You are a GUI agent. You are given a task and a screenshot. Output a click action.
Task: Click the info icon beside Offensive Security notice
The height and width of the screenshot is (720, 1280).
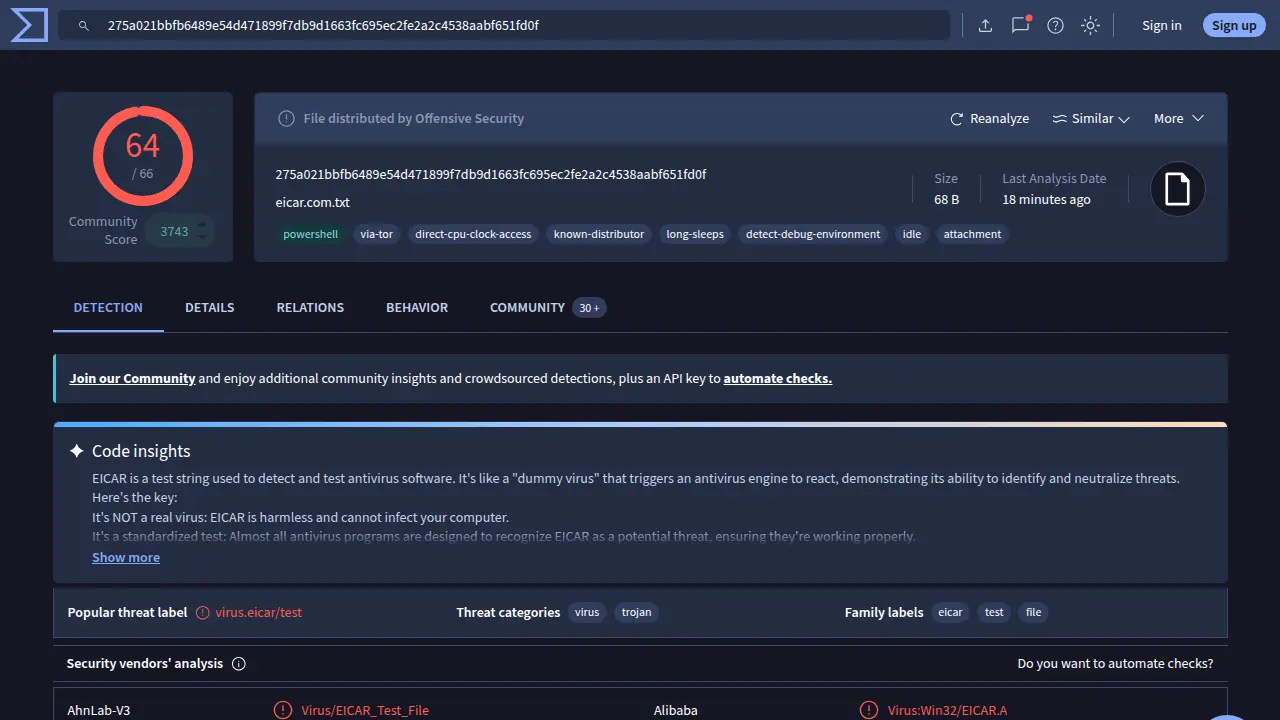click(x=286, y=118)
